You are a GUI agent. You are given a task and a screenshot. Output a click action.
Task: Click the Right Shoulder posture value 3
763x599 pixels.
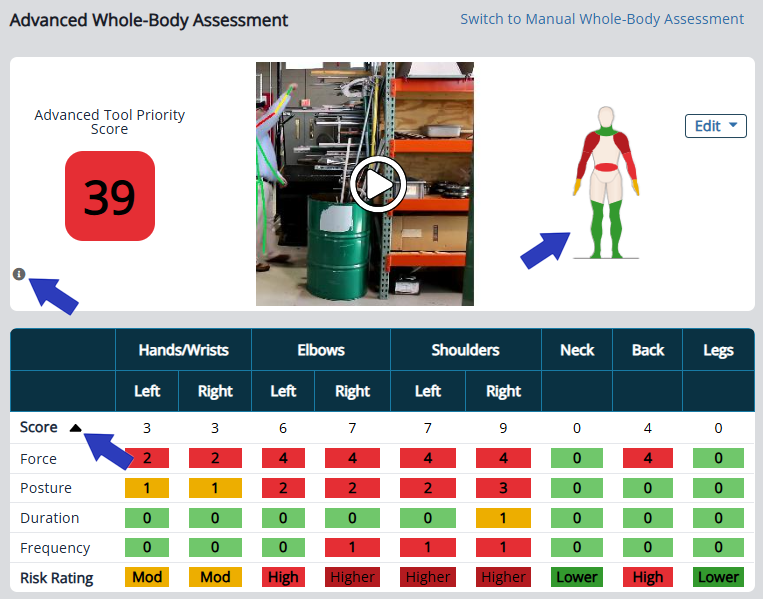(x=503, y=488)
